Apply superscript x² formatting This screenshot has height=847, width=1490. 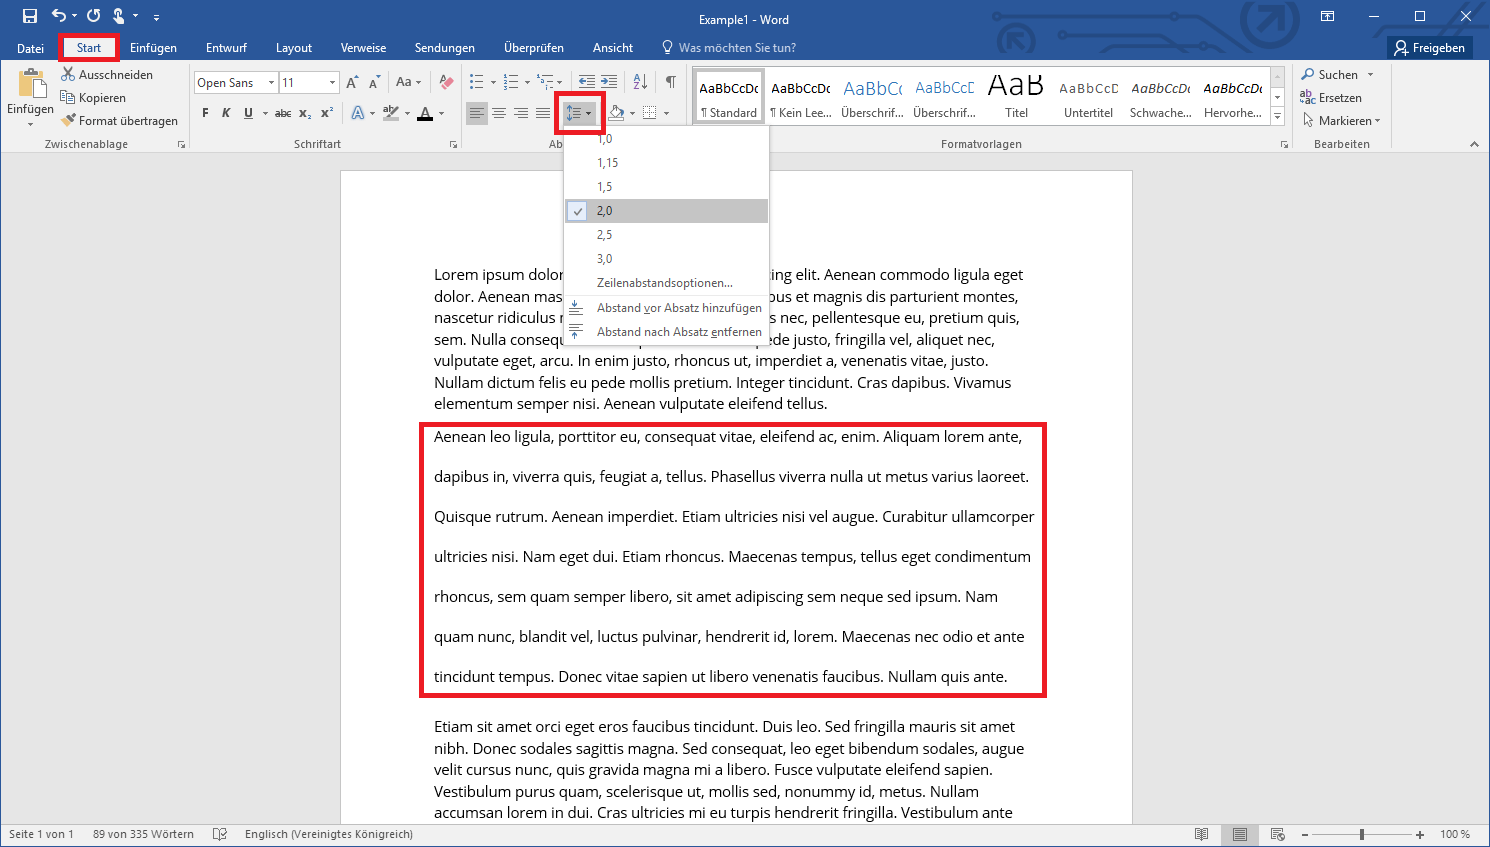pos(327,114)
